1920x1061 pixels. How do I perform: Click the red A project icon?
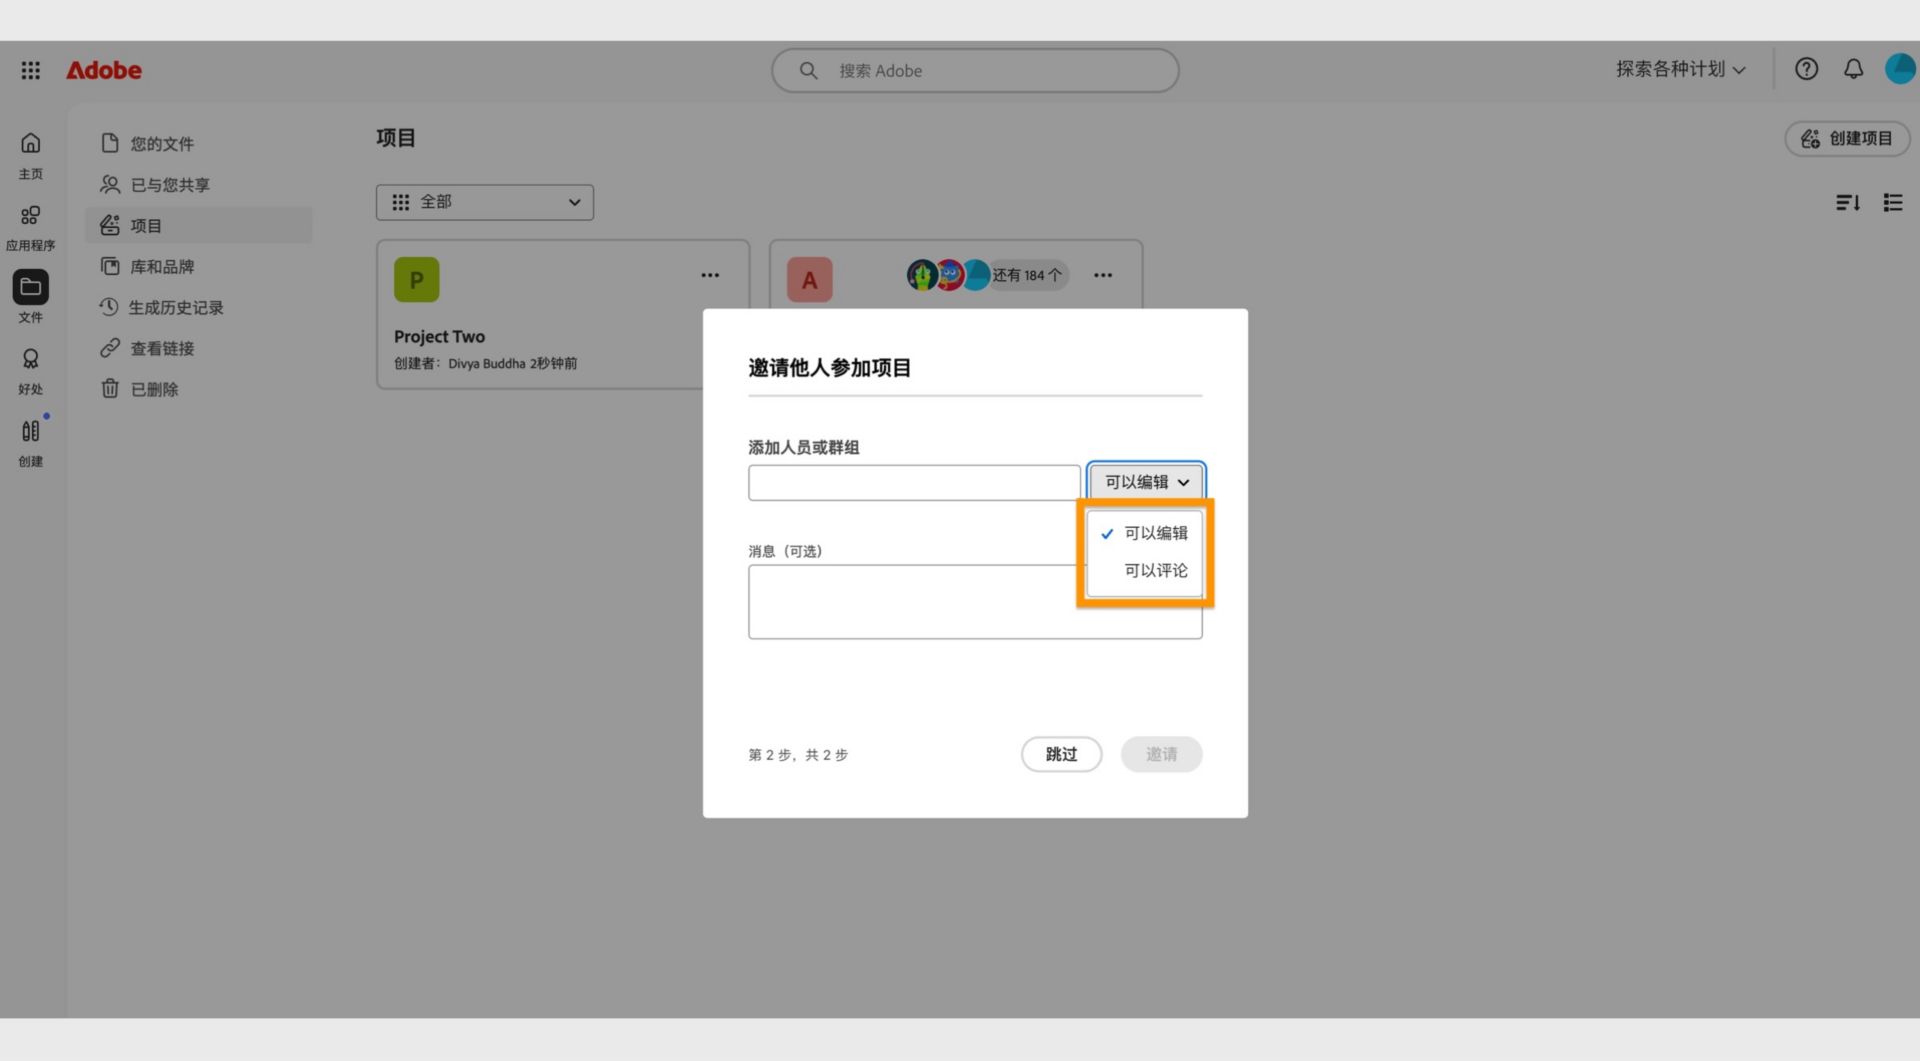810,280
